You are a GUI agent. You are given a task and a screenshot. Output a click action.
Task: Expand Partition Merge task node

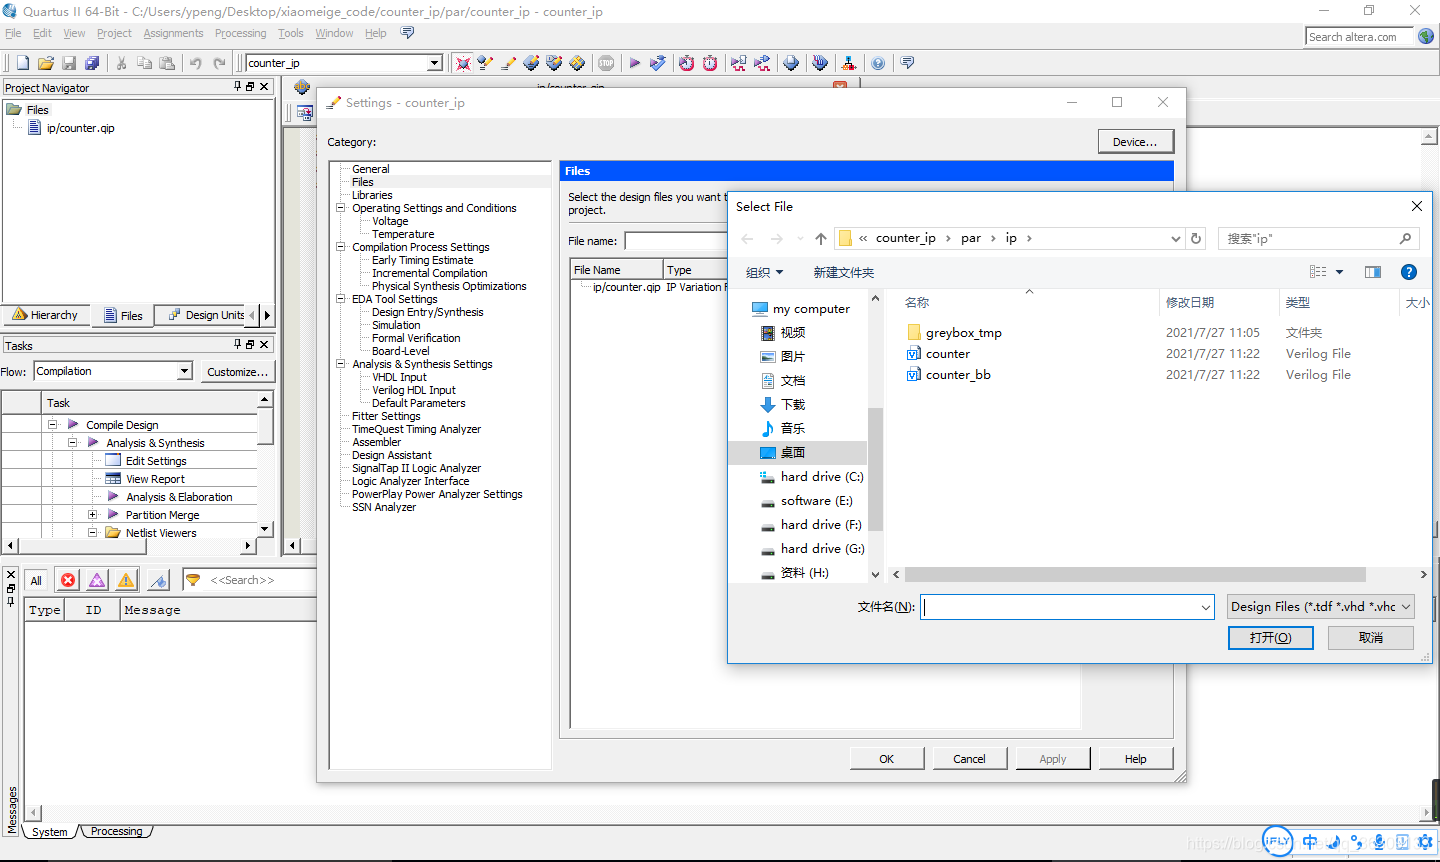[93, 514]
